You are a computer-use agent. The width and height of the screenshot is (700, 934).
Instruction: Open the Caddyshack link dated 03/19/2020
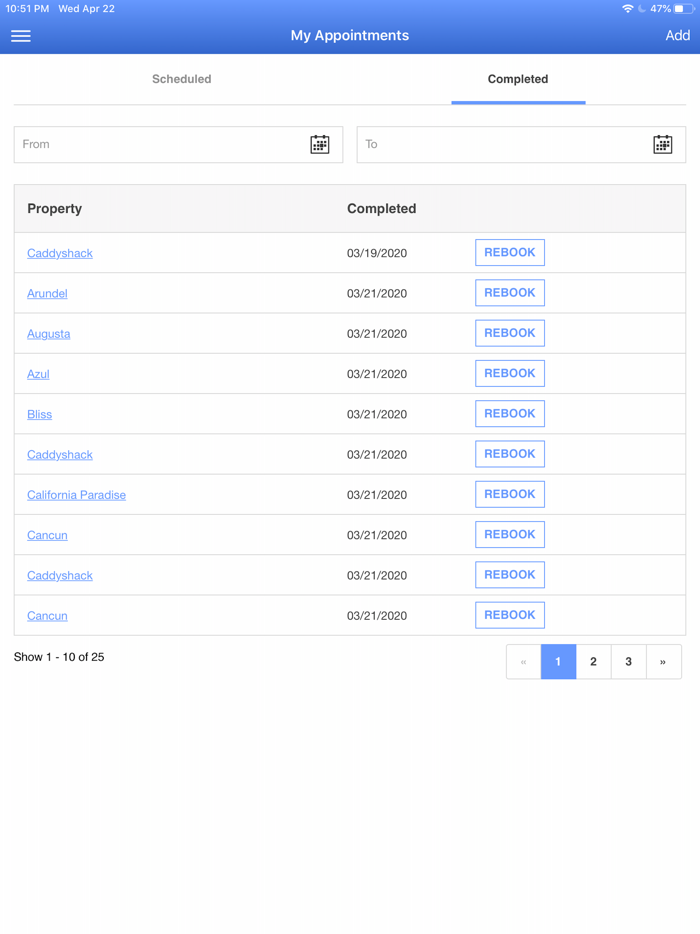coord(60,253)
